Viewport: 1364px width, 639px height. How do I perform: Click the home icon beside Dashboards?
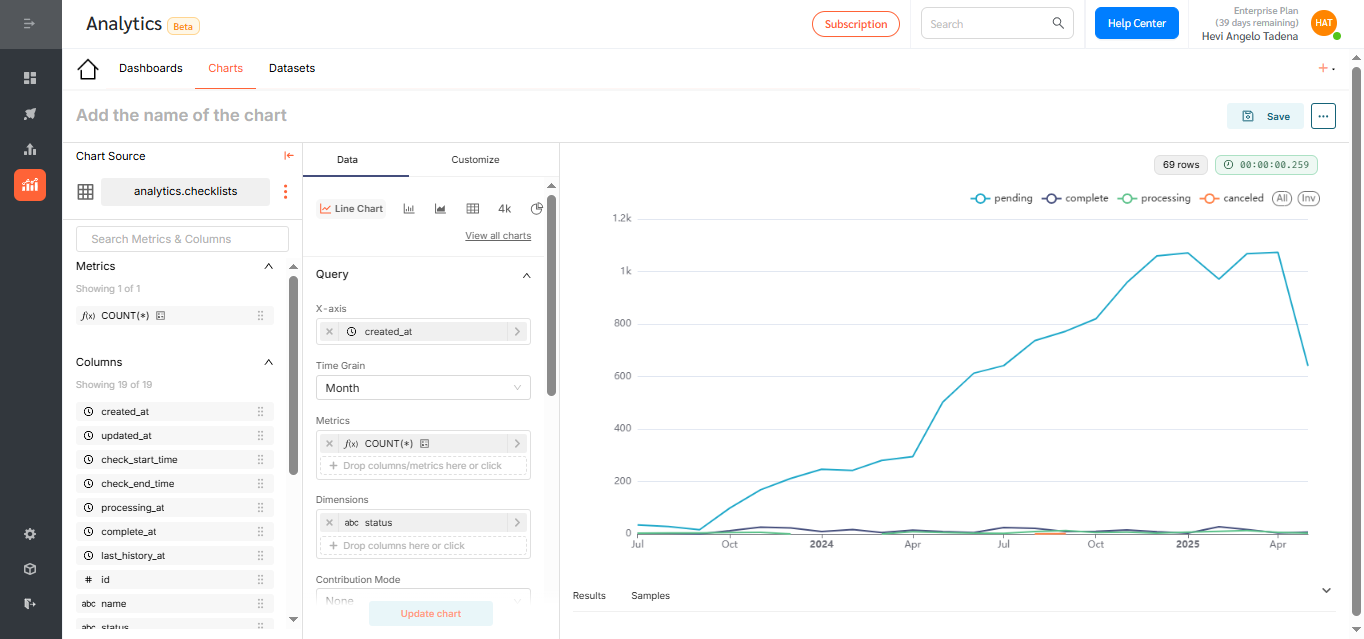(88, 69)
